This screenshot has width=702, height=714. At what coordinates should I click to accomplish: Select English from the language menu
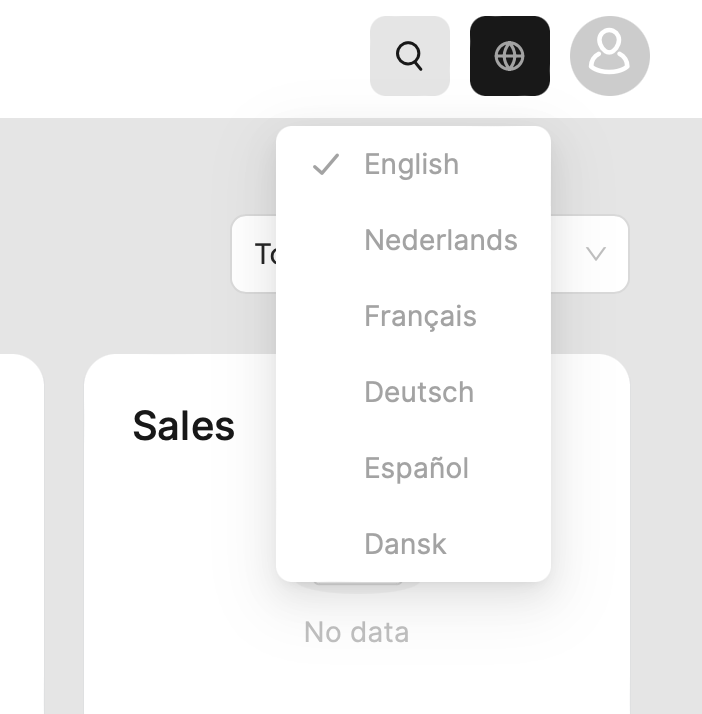[x=411, y=165]
